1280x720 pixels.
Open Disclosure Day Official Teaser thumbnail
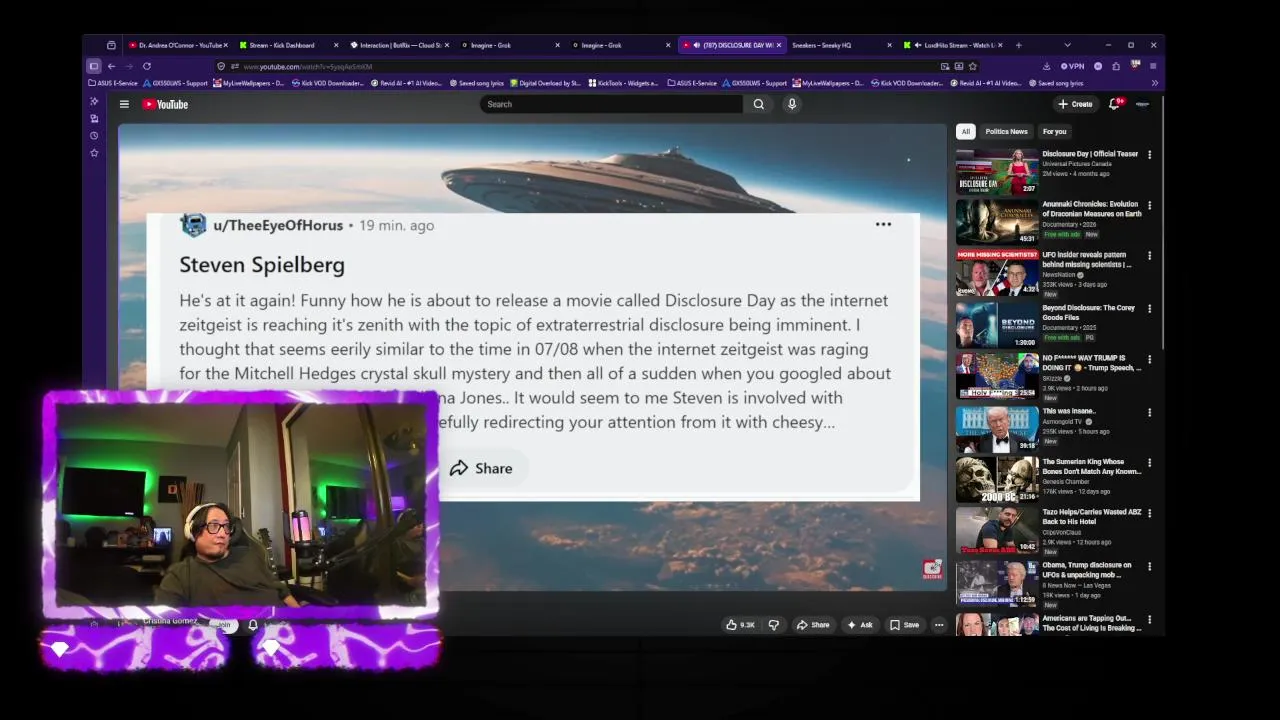pyautogui.click(x=997, y=172)
